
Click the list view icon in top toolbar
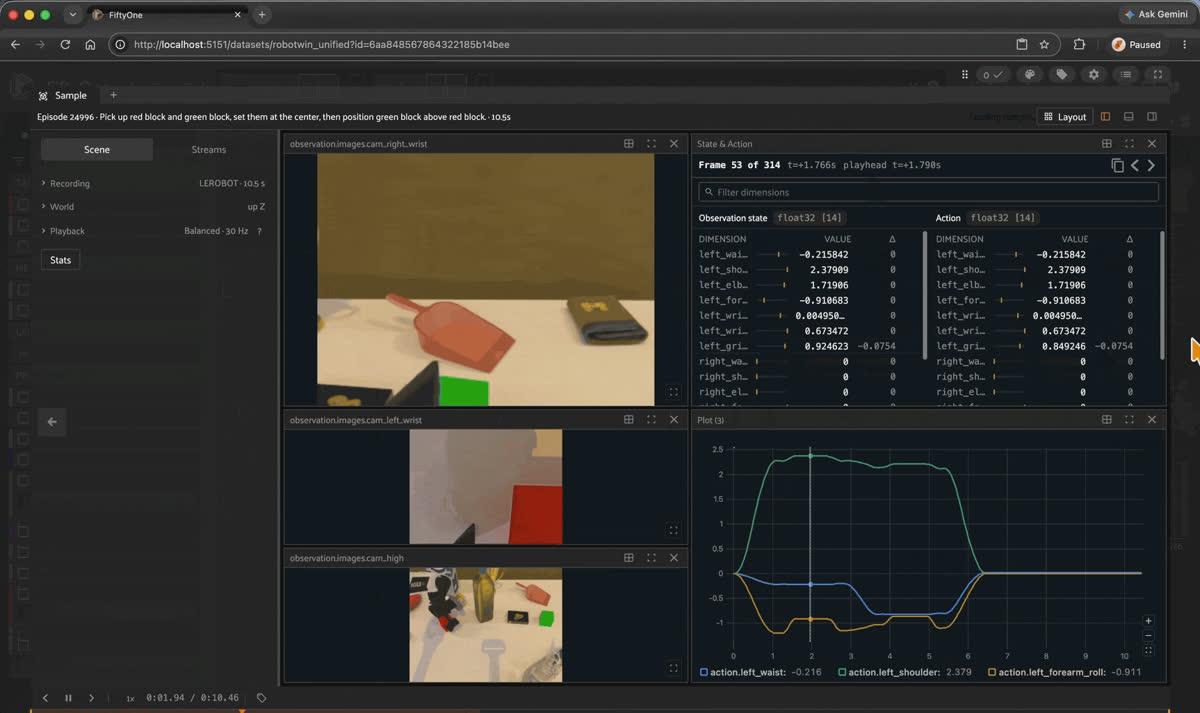[x=1126, y=75]
